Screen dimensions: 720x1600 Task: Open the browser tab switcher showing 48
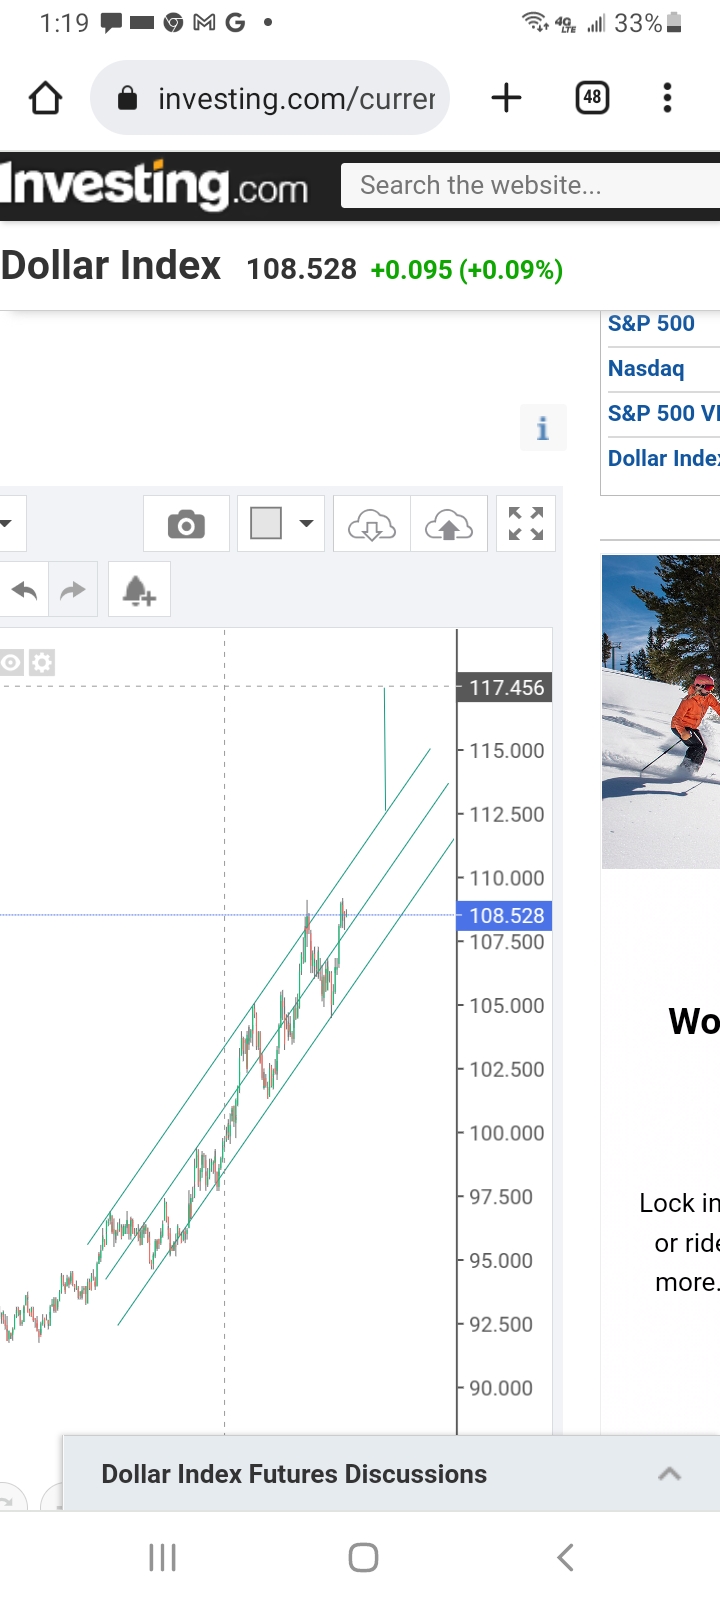coord(592,98)
